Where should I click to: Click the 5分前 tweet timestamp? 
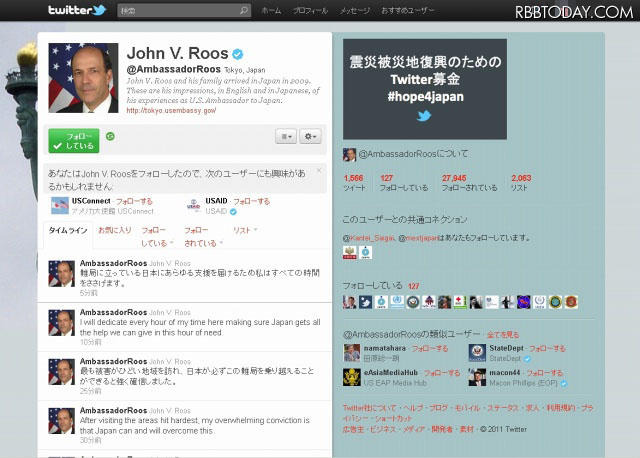click(x=88, y=293)
